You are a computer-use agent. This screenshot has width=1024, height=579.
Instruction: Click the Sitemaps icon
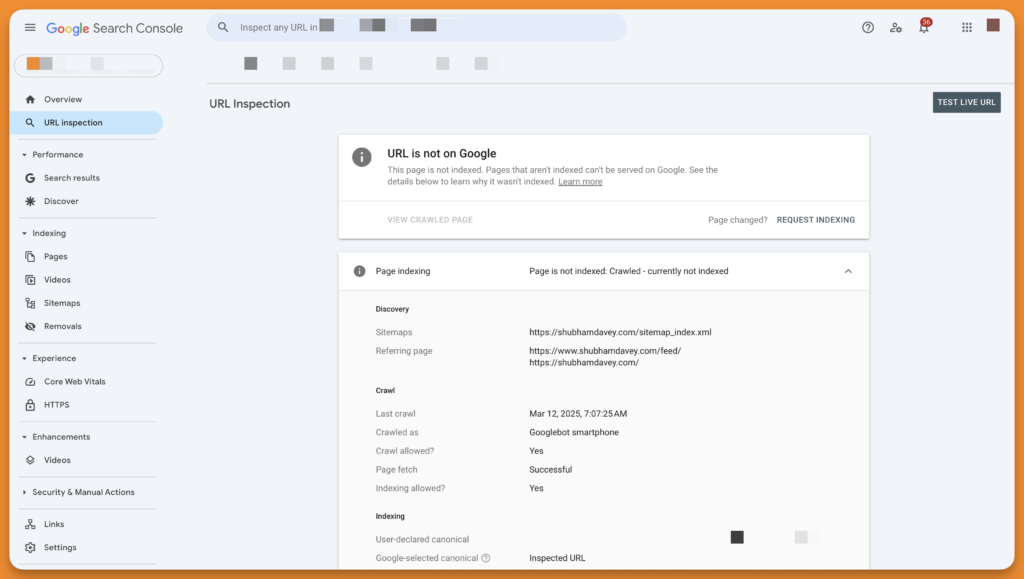coord(30,303)
